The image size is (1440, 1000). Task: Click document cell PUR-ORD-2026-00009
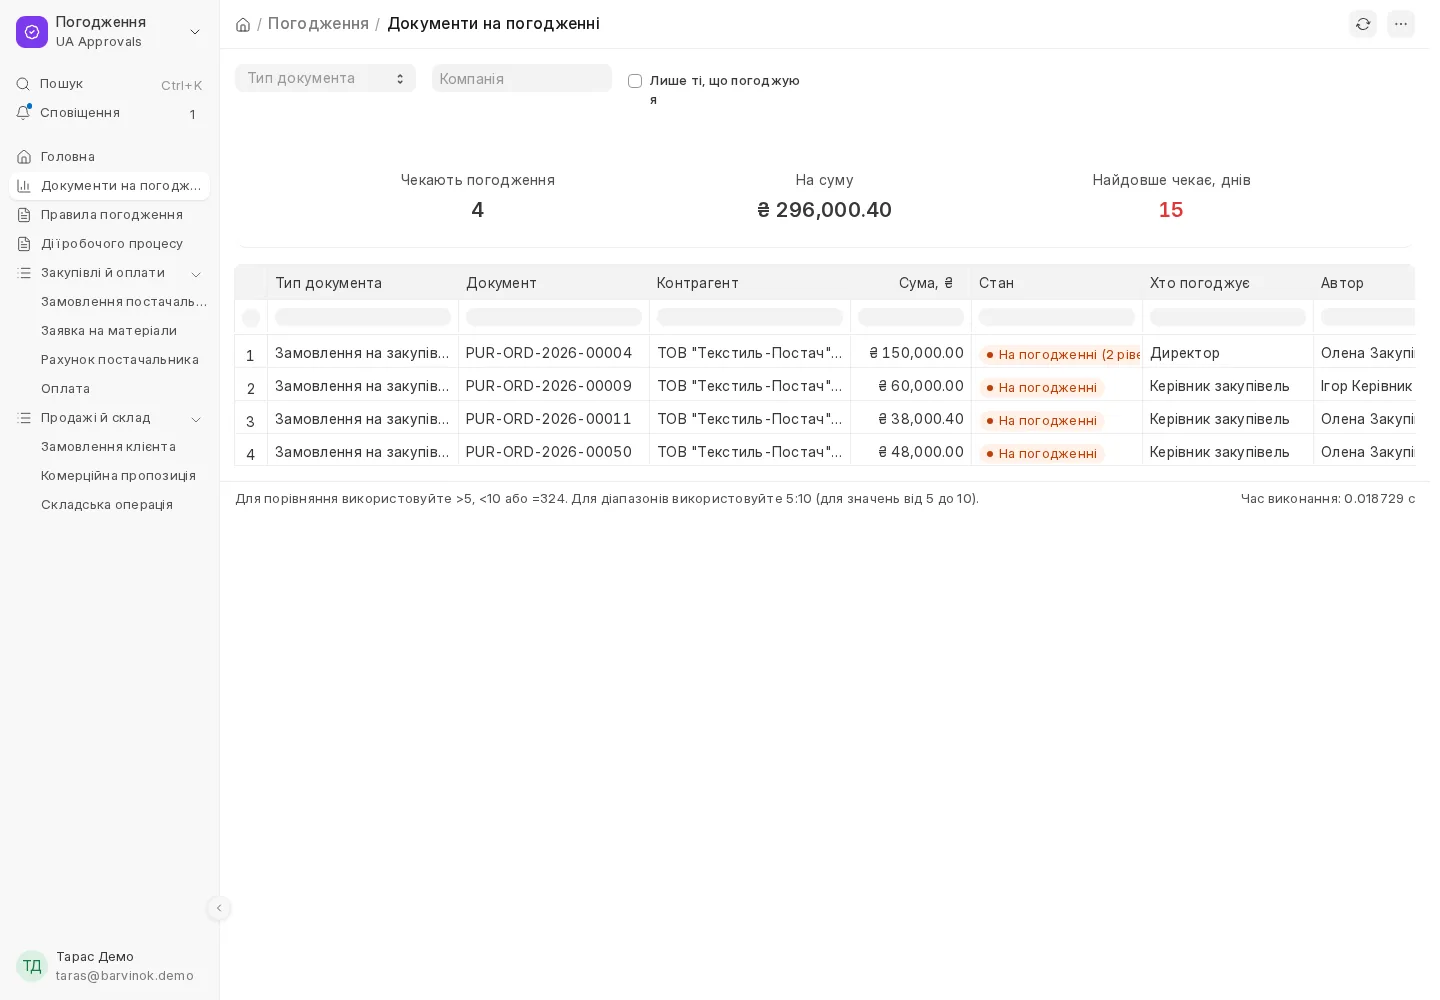[x=549, y=386]
